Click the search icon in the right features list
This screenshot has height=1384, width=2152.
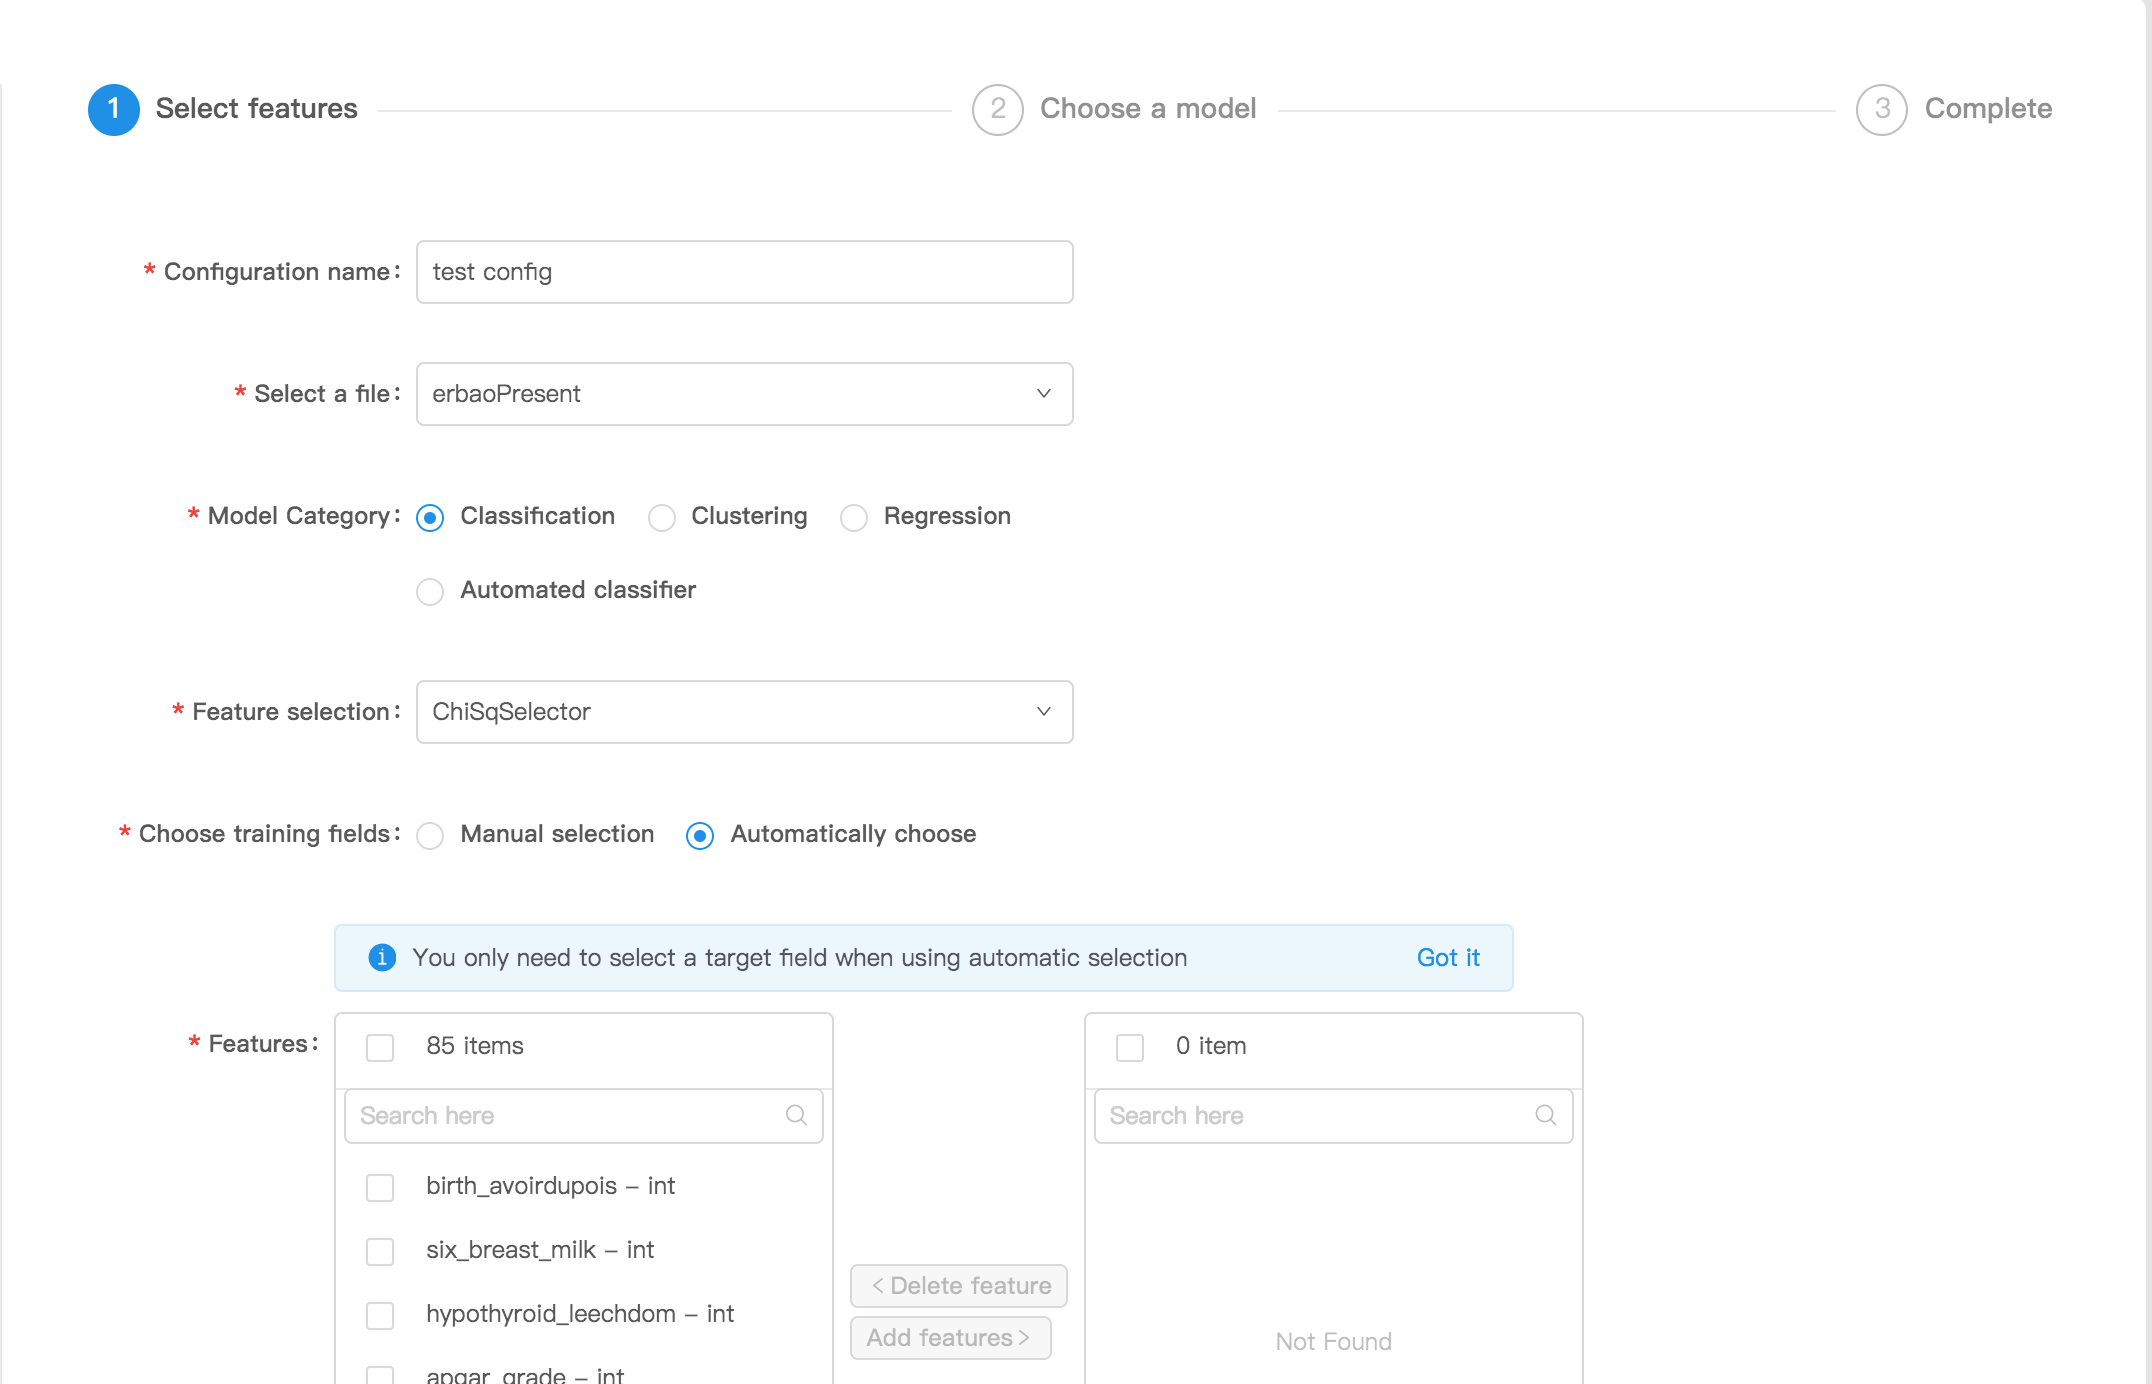coord(1545,1115)
